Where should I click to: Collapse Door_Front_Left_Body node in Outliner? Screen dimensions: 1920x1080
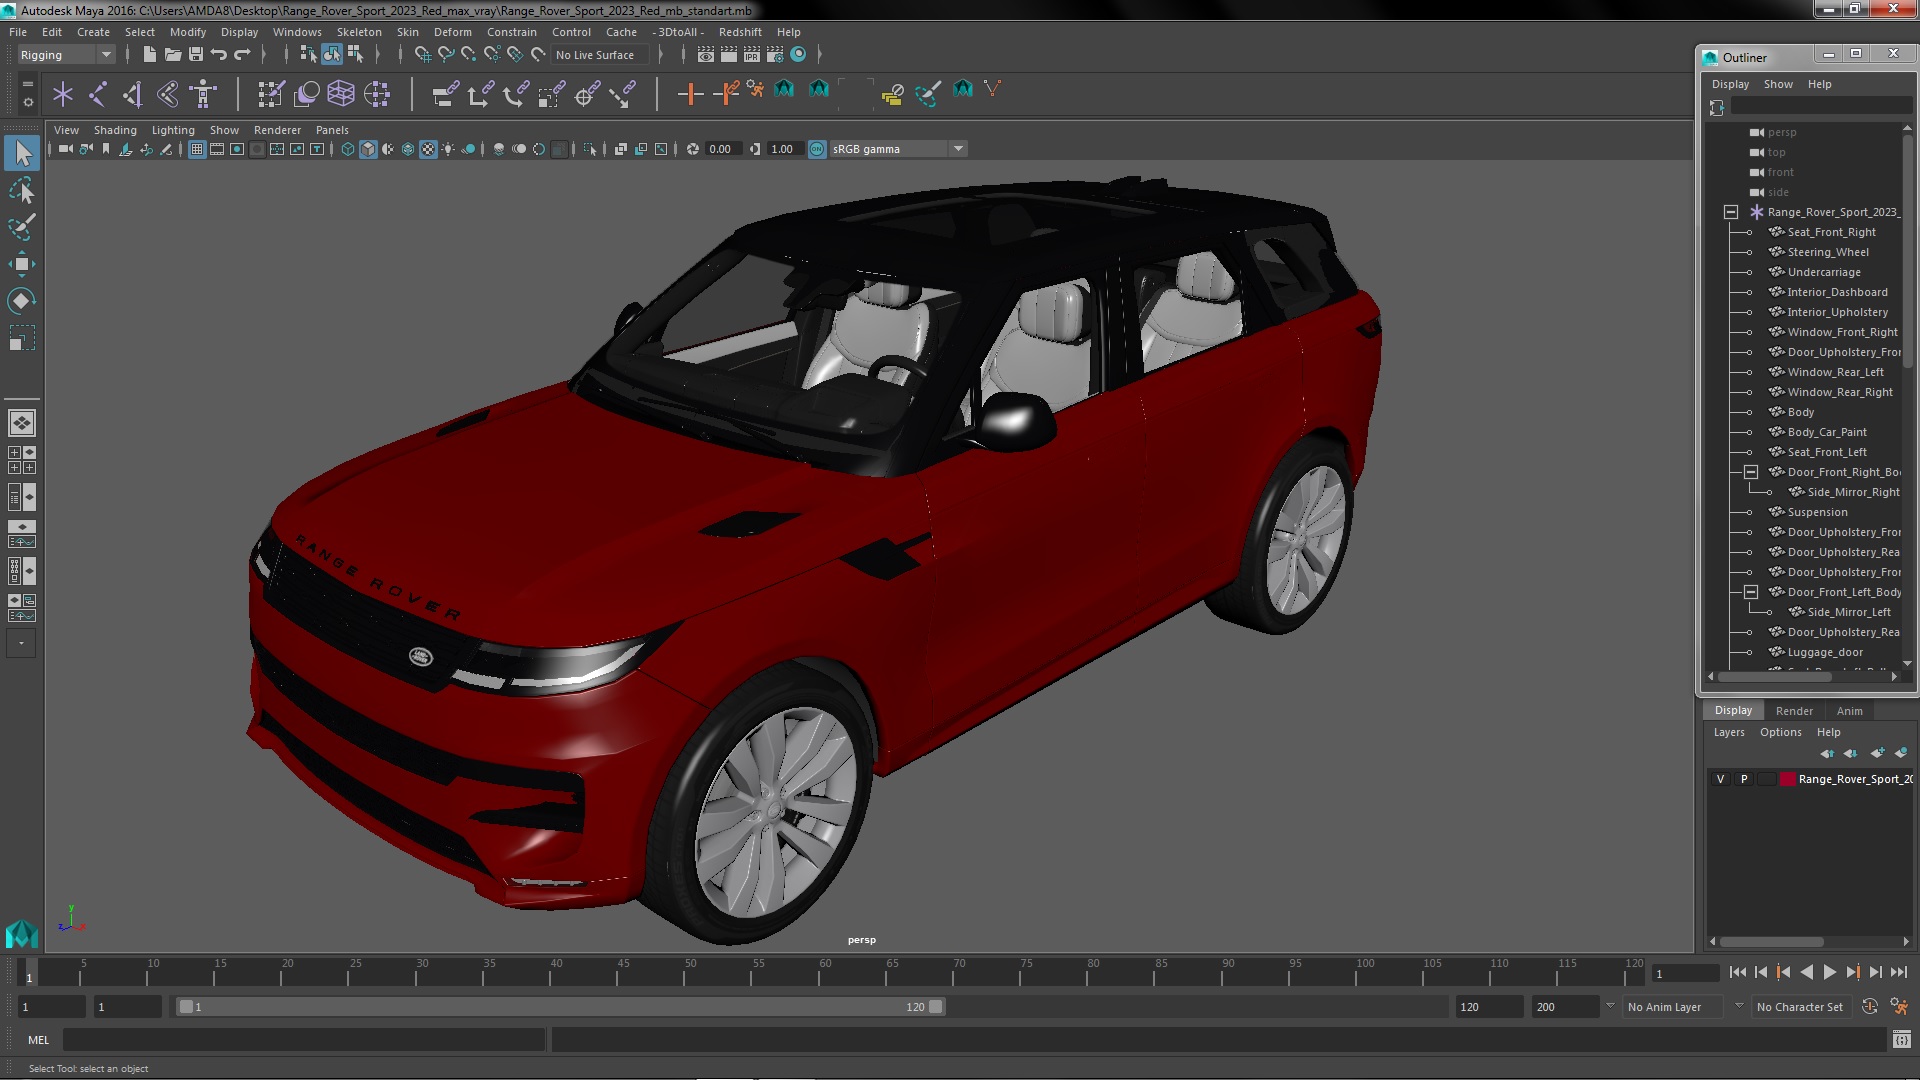coord(1751,592)
